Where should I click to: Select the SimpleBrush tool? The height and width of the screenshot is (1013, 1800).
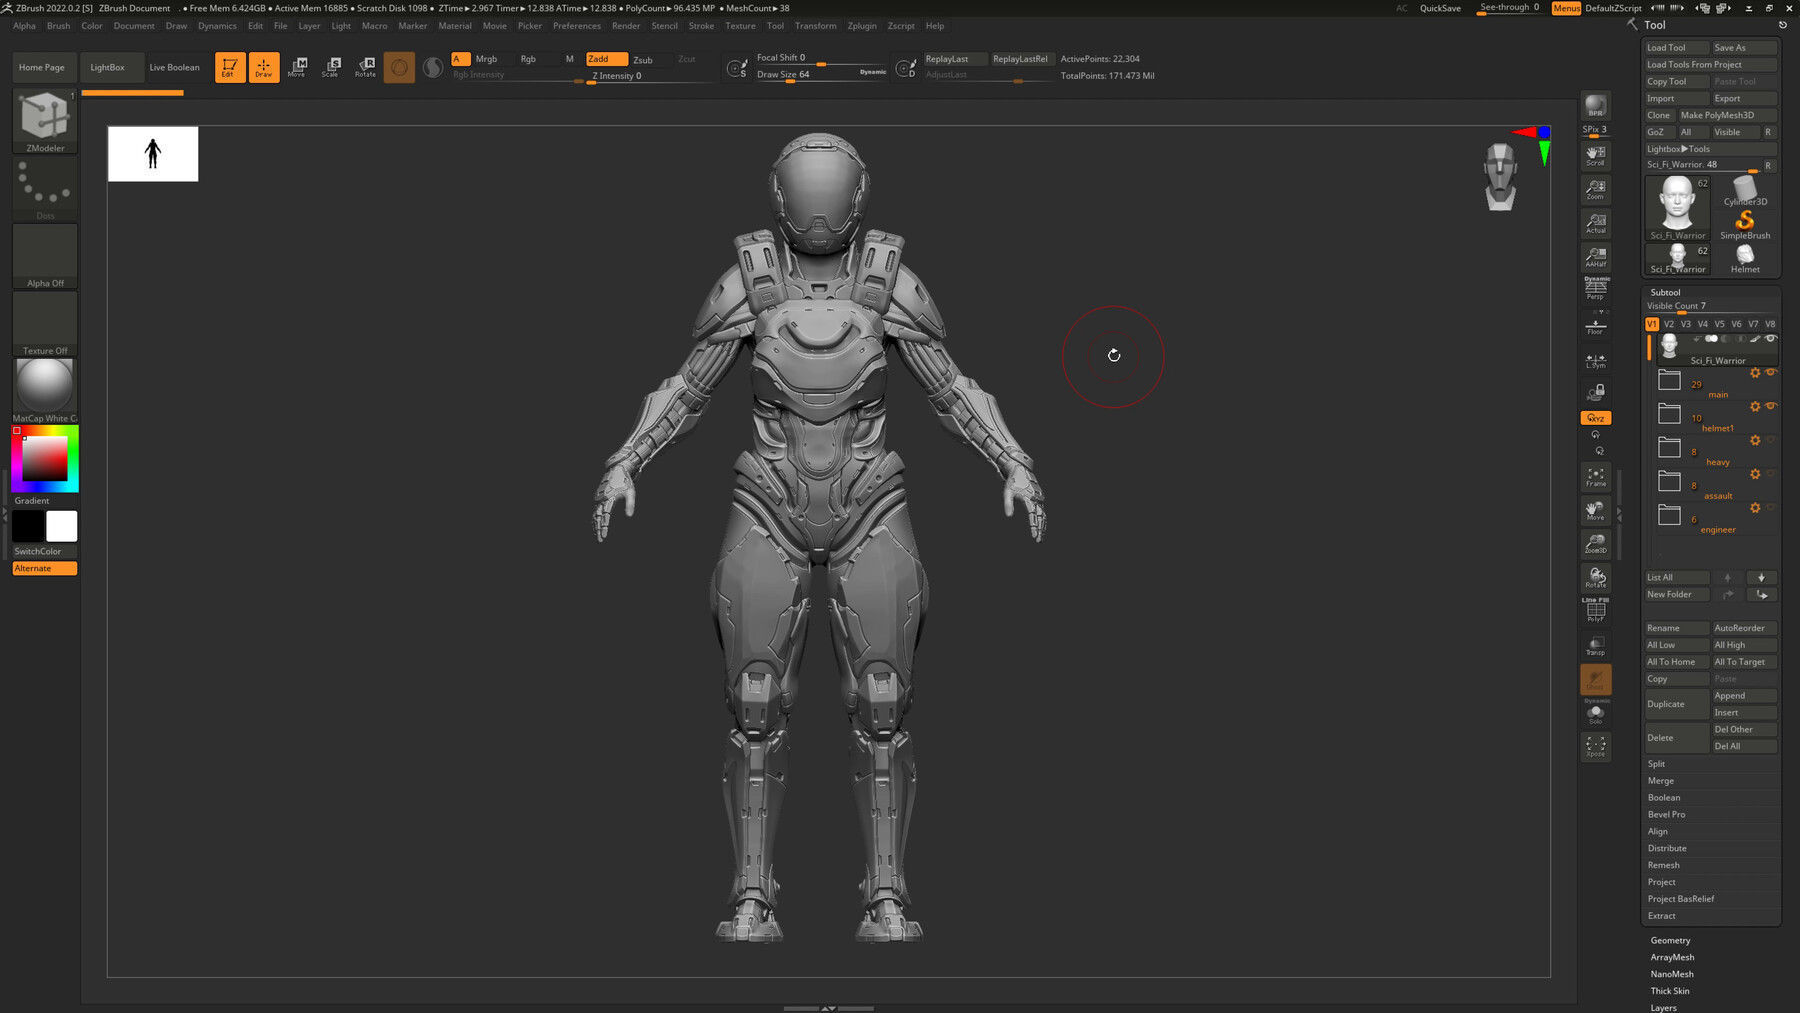(x=1745, y=224)
